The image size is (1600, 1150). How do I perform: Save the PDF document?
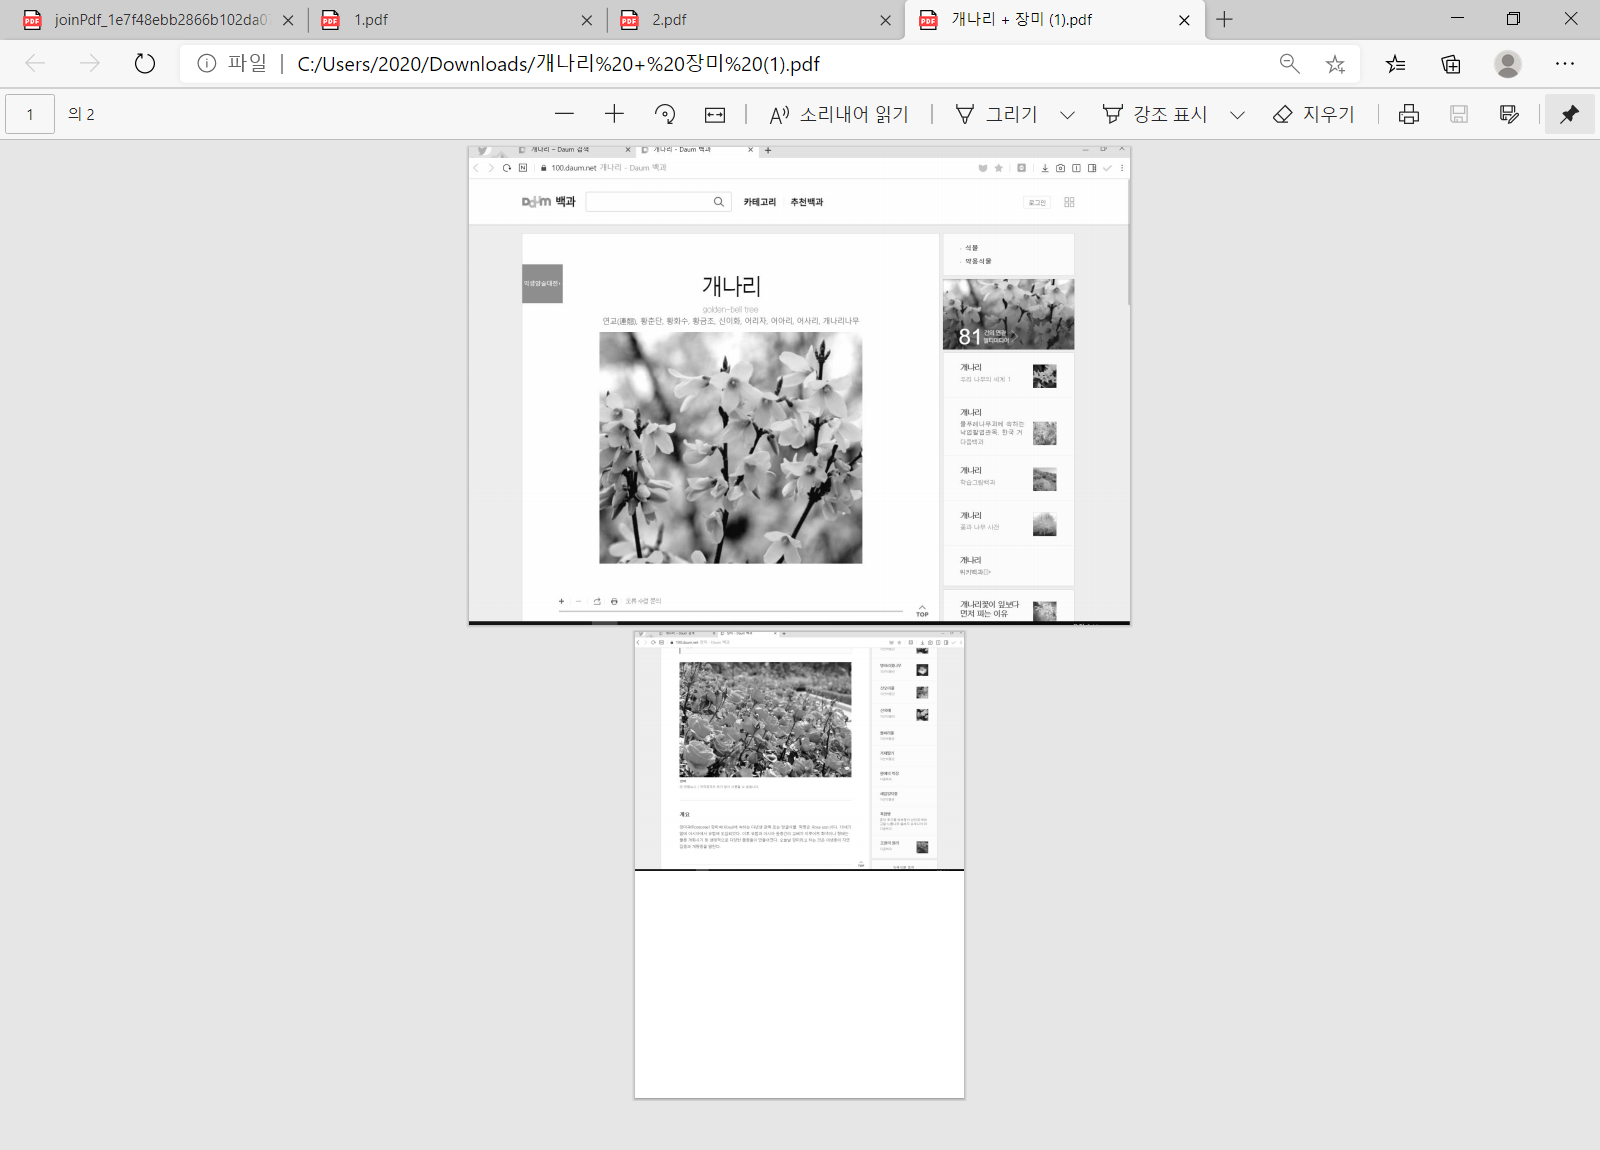tap(1459, 114)
